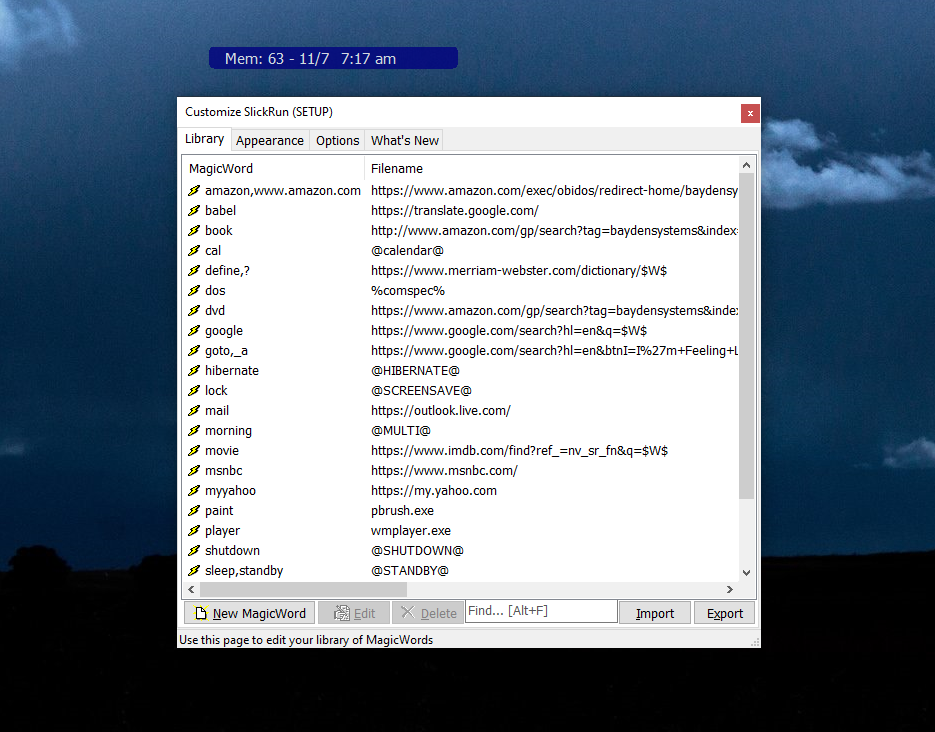935x732 pixels.
Task: Click the lightning icon next to hibernate
Action: (x=194, y=370)
